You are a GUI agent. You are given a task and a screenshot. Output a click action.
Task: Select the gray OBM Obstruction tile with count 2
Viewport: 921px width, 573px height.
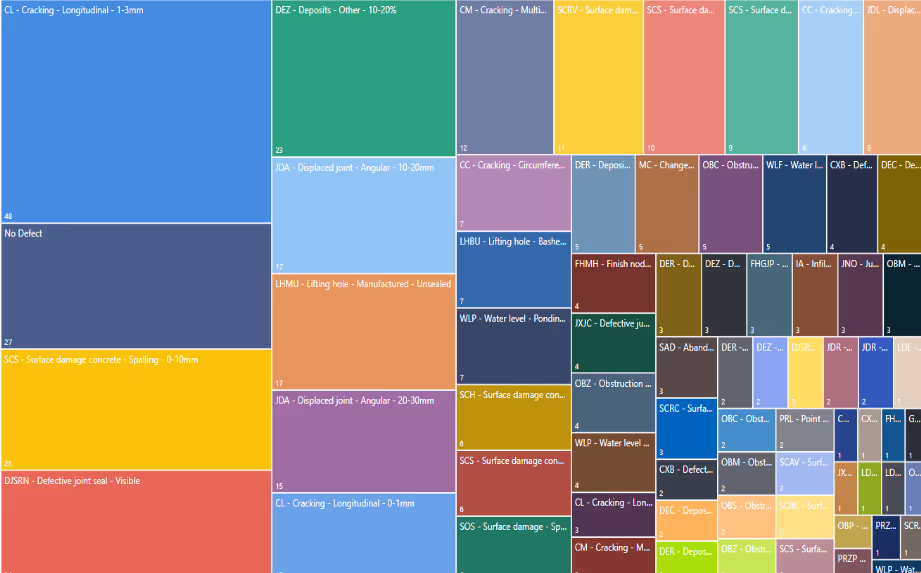coord(747,473)
